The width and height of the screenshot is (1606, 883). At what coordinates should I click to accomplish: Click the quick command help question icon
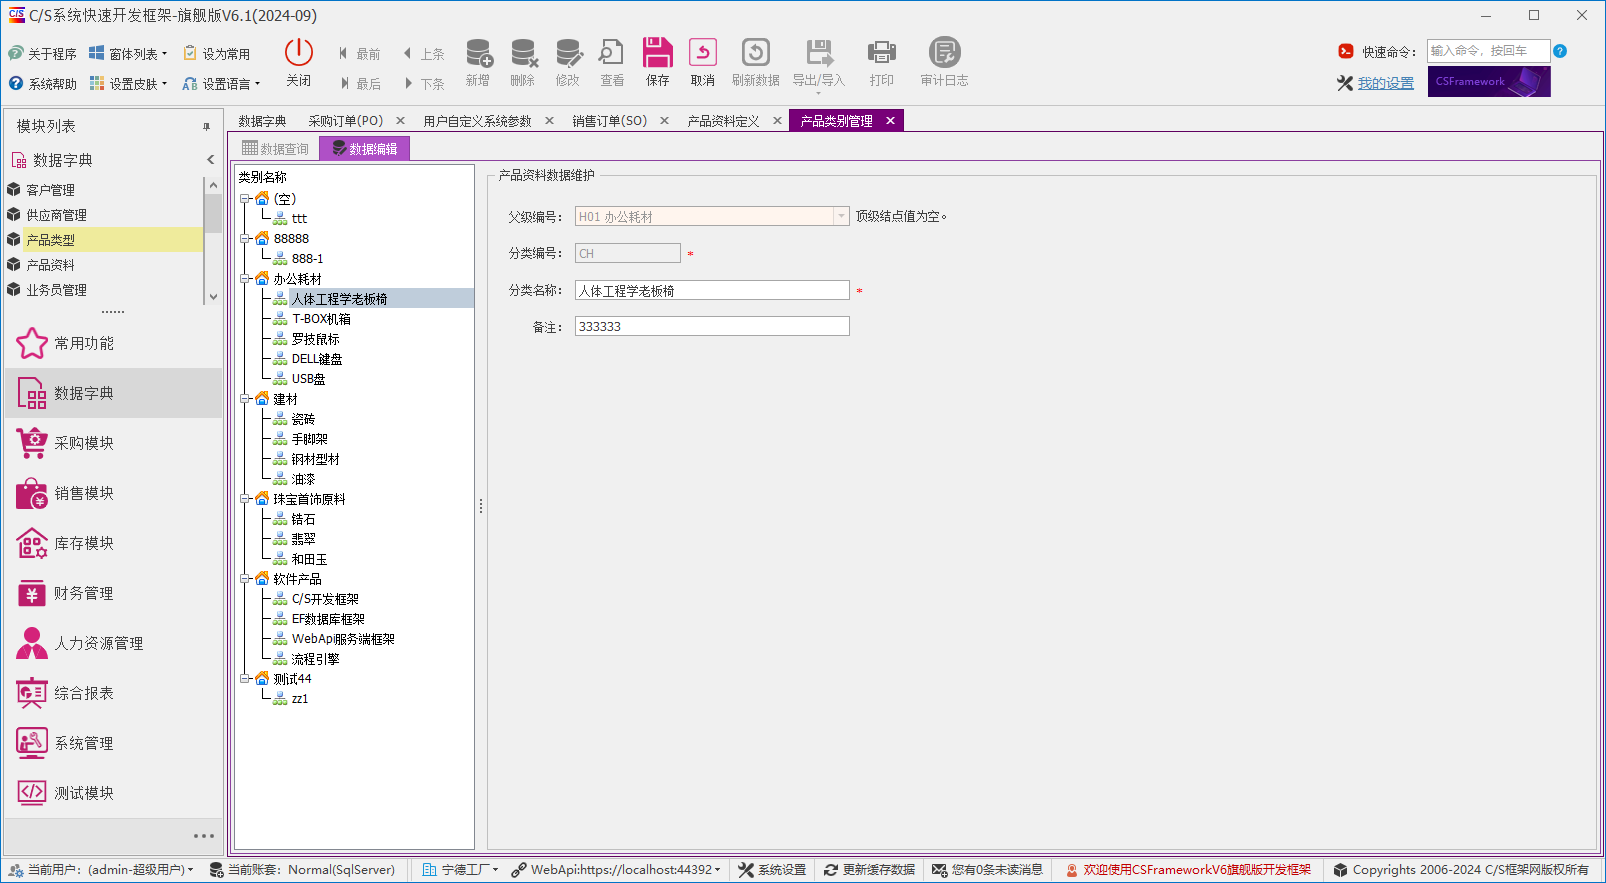click(1560, 51)
